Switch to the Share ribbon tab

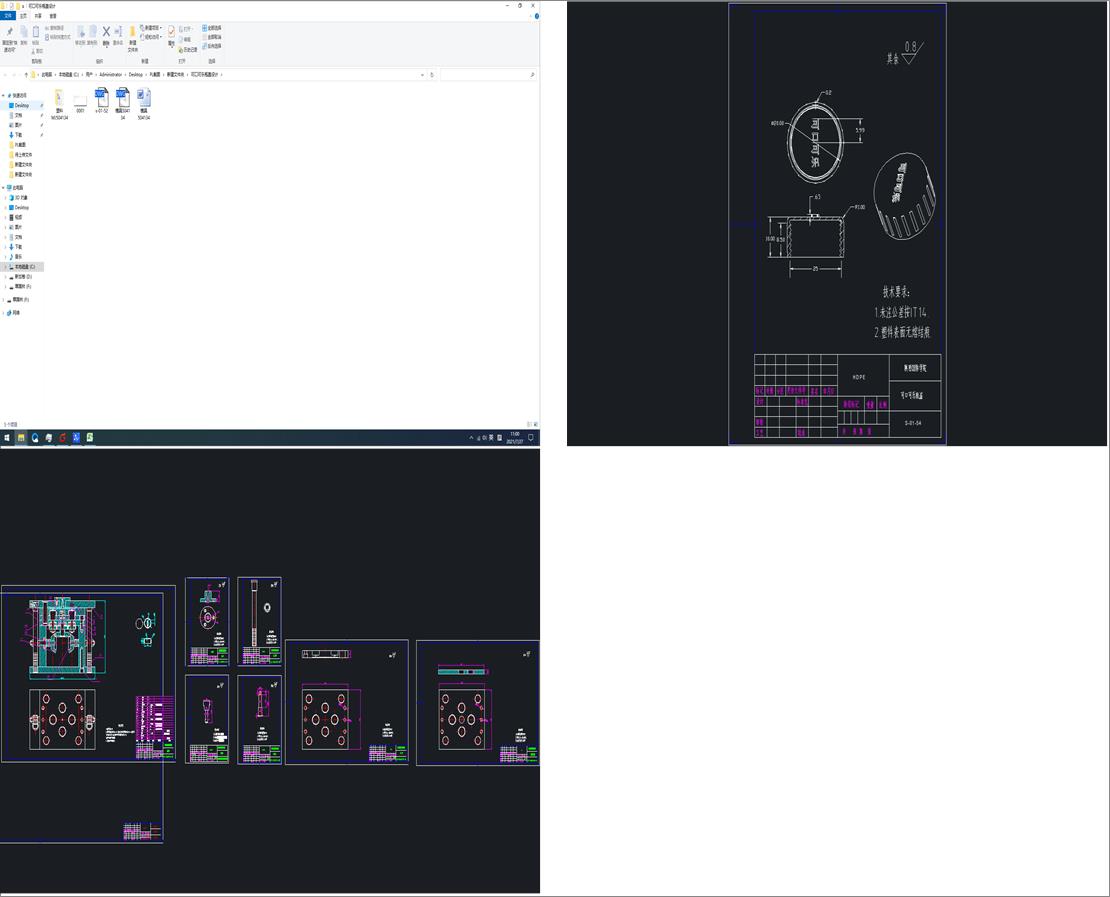38,16
